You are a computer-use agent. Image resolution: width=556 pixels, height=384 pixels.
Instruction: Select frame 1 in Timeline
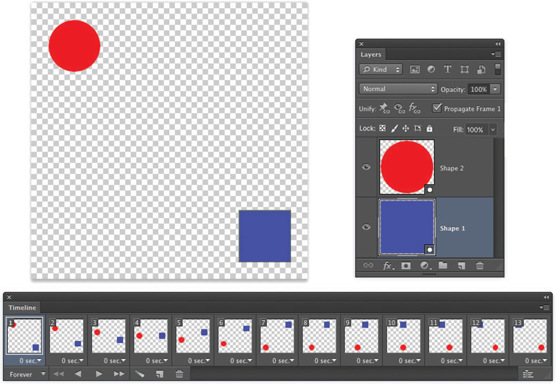click(24, 335)
